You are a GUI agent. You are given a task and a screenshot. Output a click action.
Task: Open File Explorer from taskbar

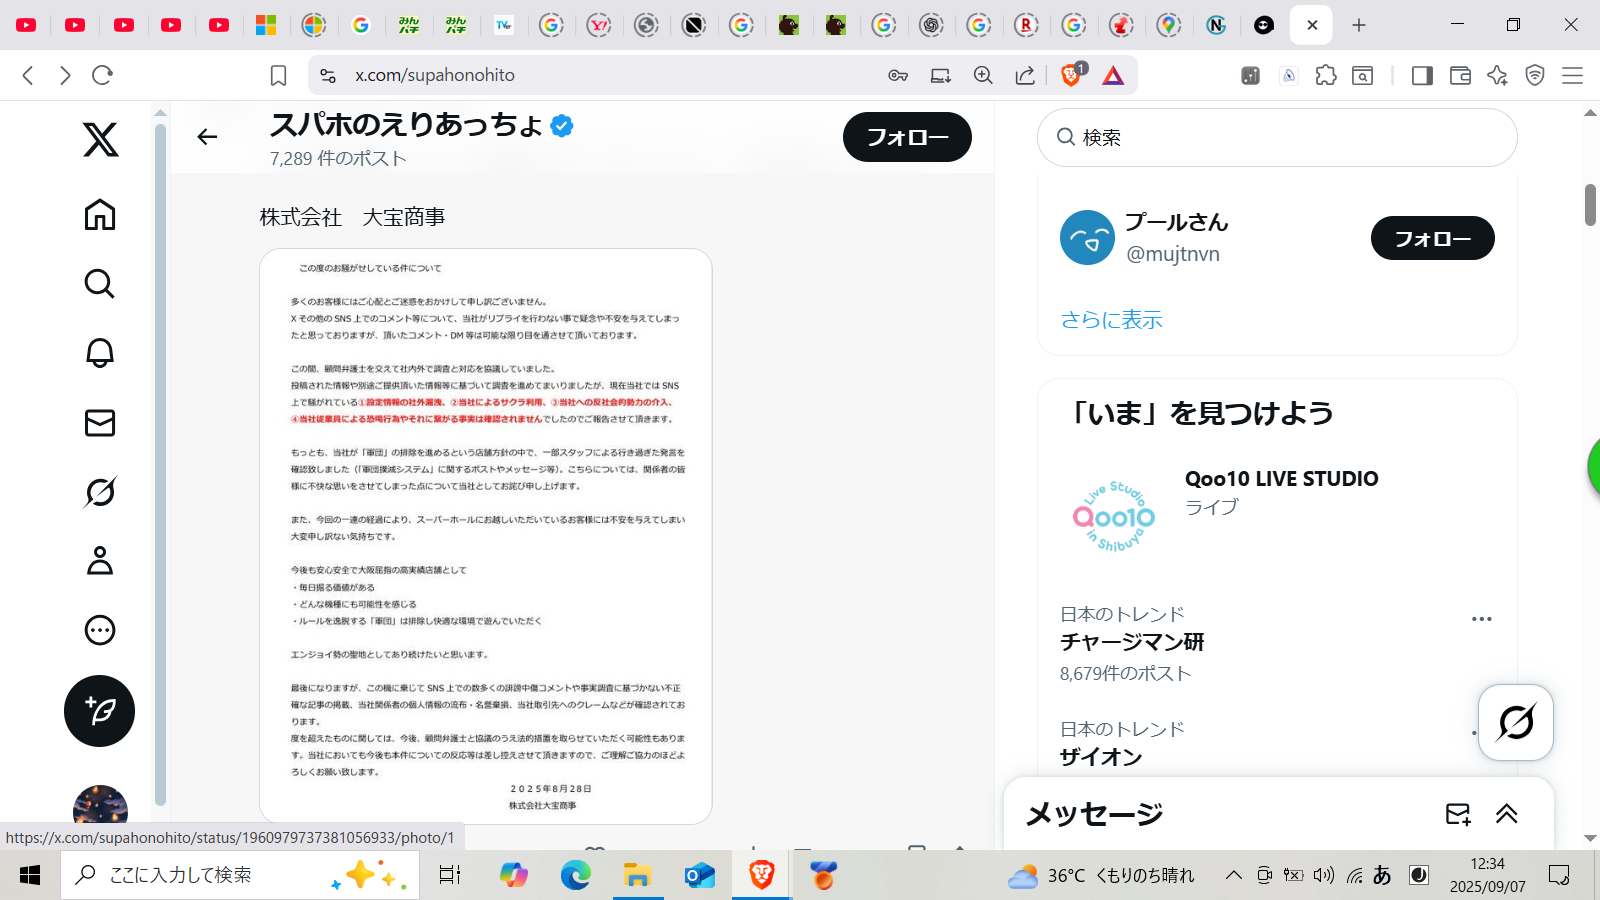click(637, 876)
